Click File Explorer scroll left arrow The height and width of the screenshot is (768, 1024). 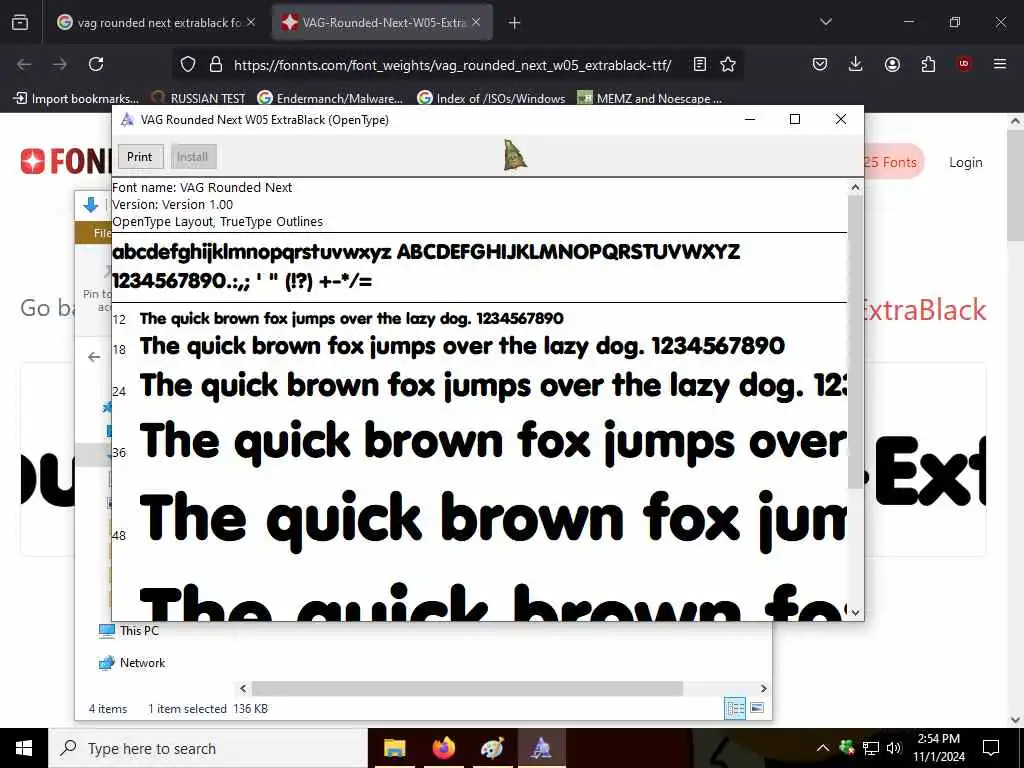(x=243, y=688)
